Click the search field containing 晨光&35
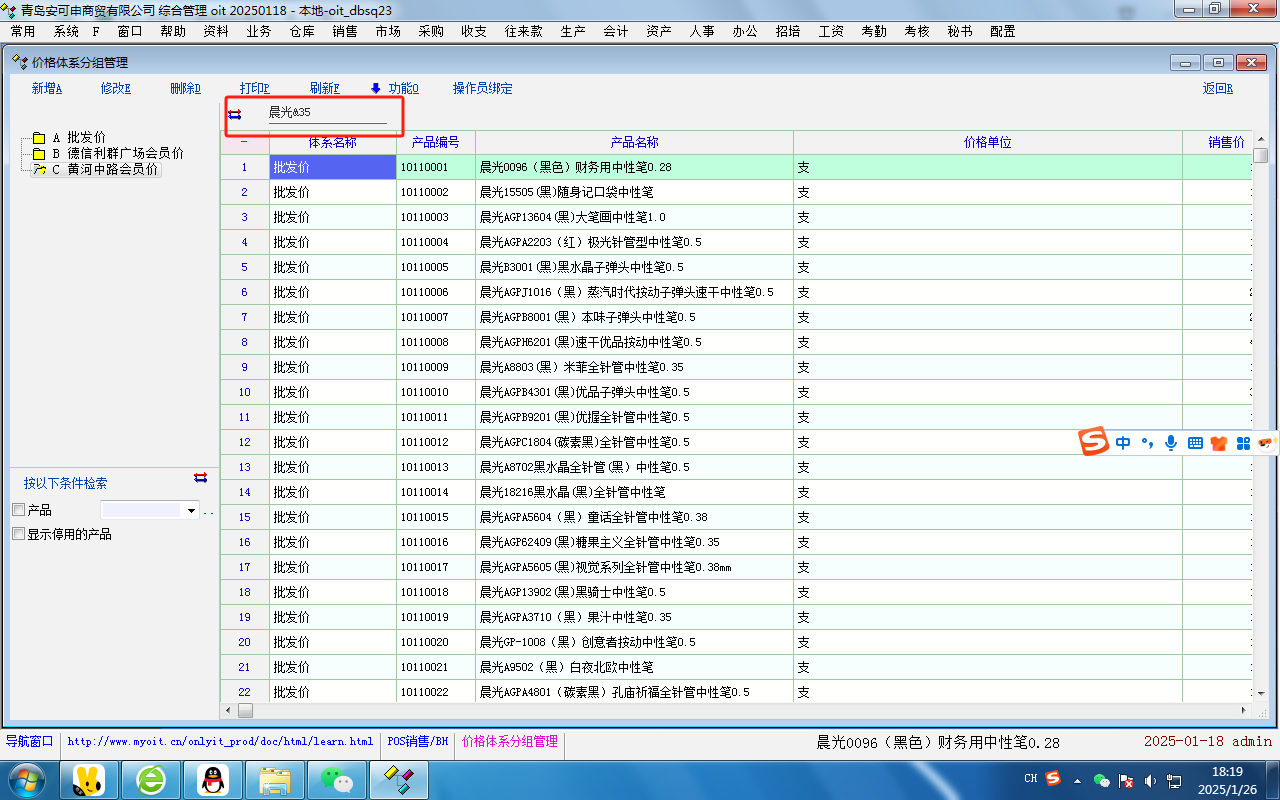This screenshot has width=1280, height=800. pyautogui.click(x=325, y=113)
